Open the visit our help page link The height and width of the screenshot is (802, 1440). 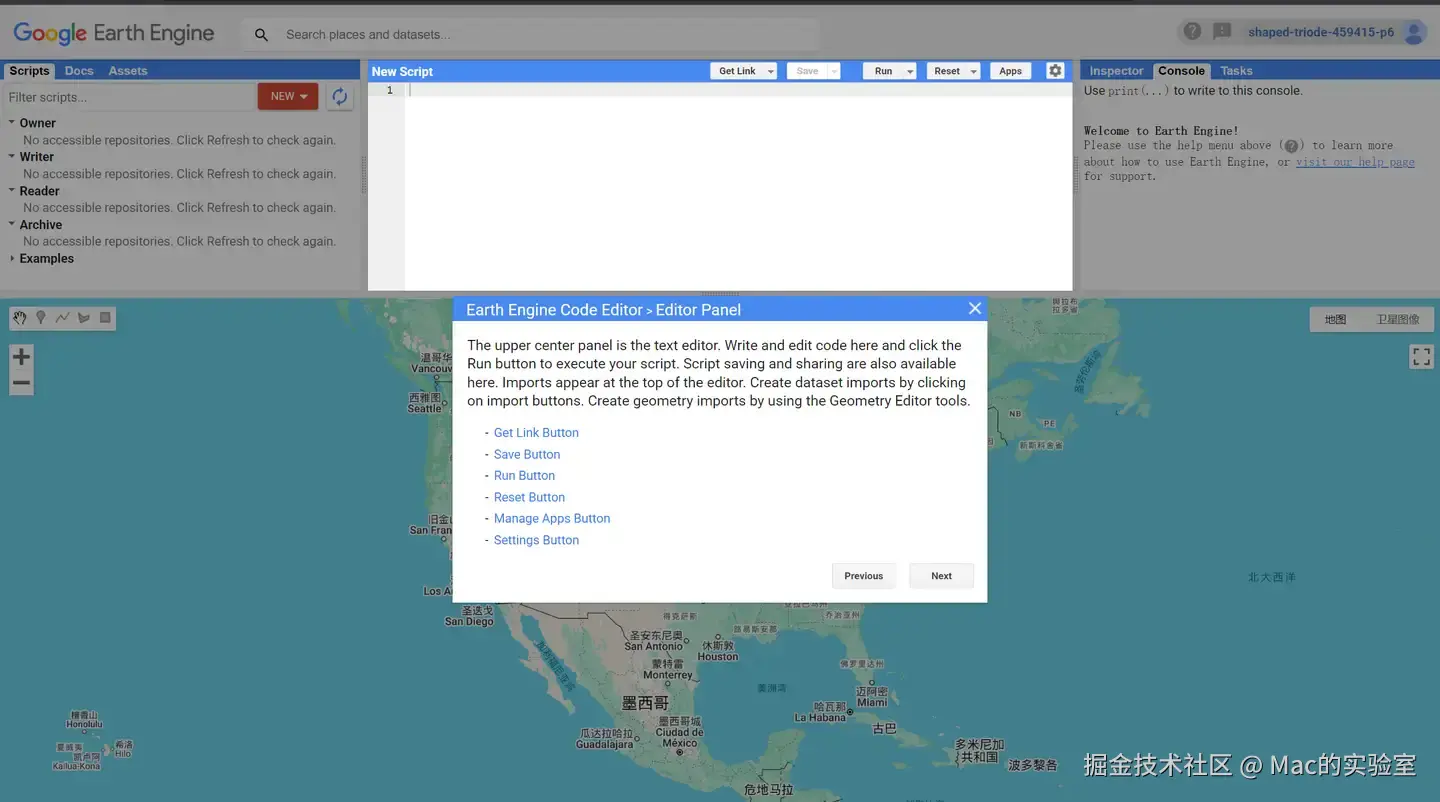(x=1355, y=162)
